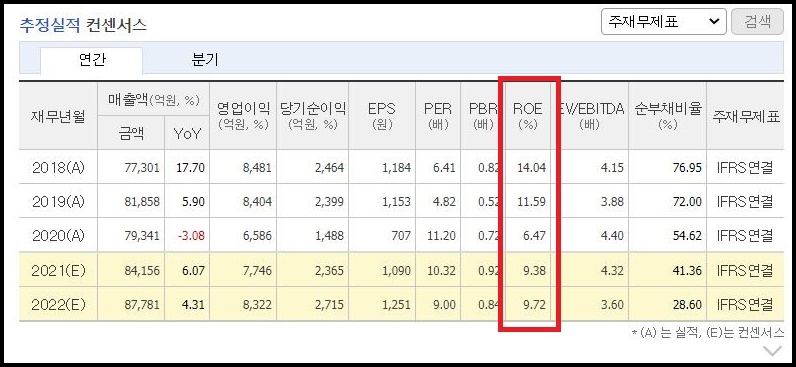The height and width of the screenshot is (367, 796).
Task: Click net income value 1,488
Action: click(329, 236)
